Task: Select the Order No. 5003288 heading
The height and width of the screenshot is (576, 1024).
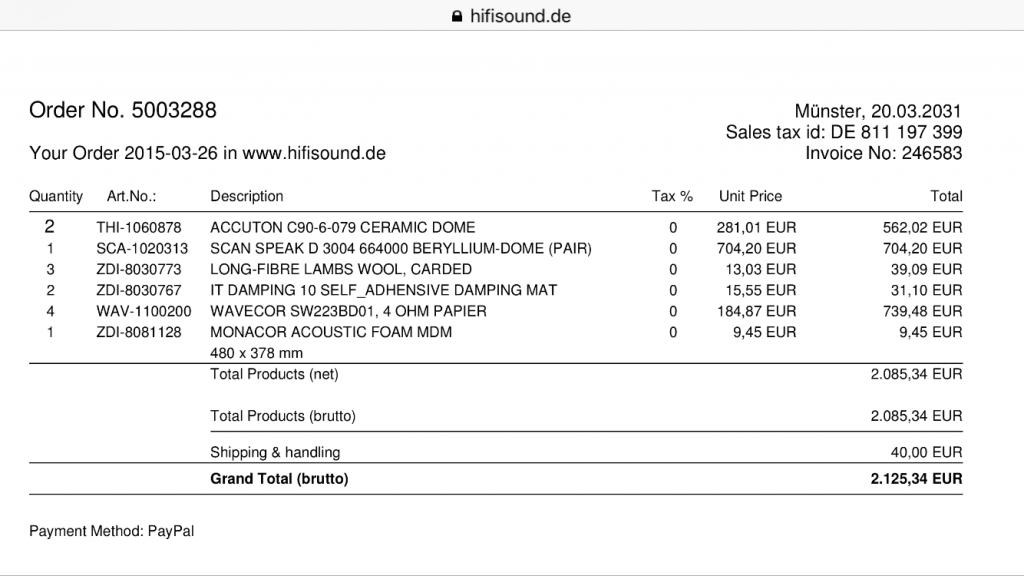Action: 123,110
